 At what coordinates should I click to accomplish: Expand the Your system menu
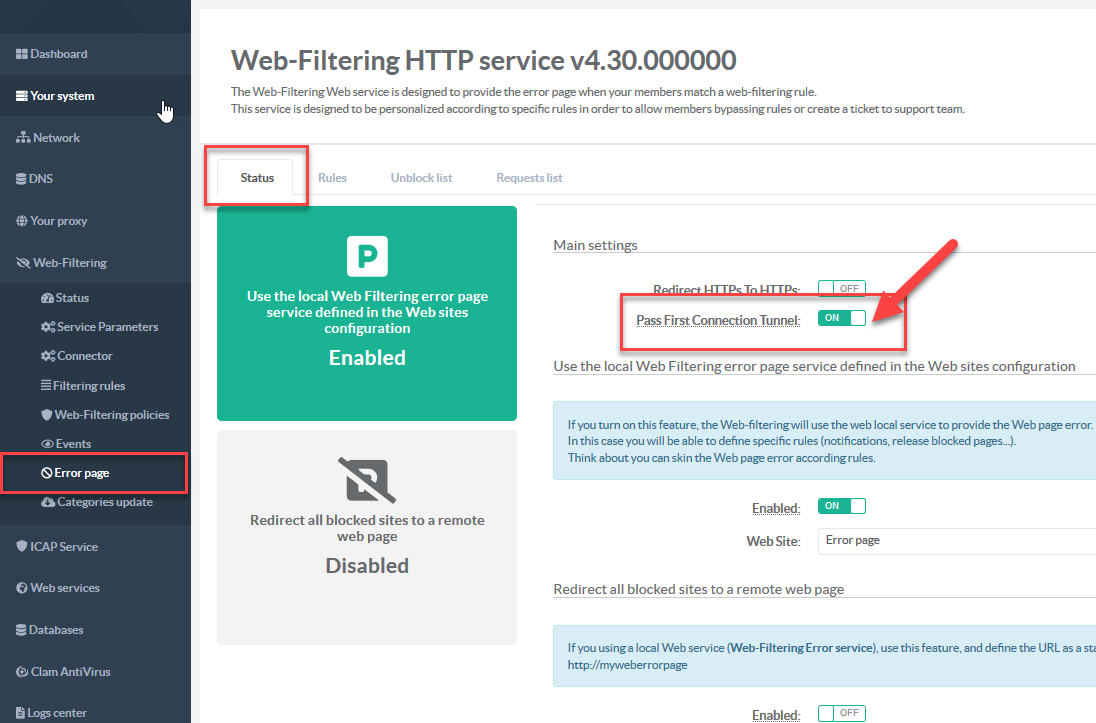62,96
